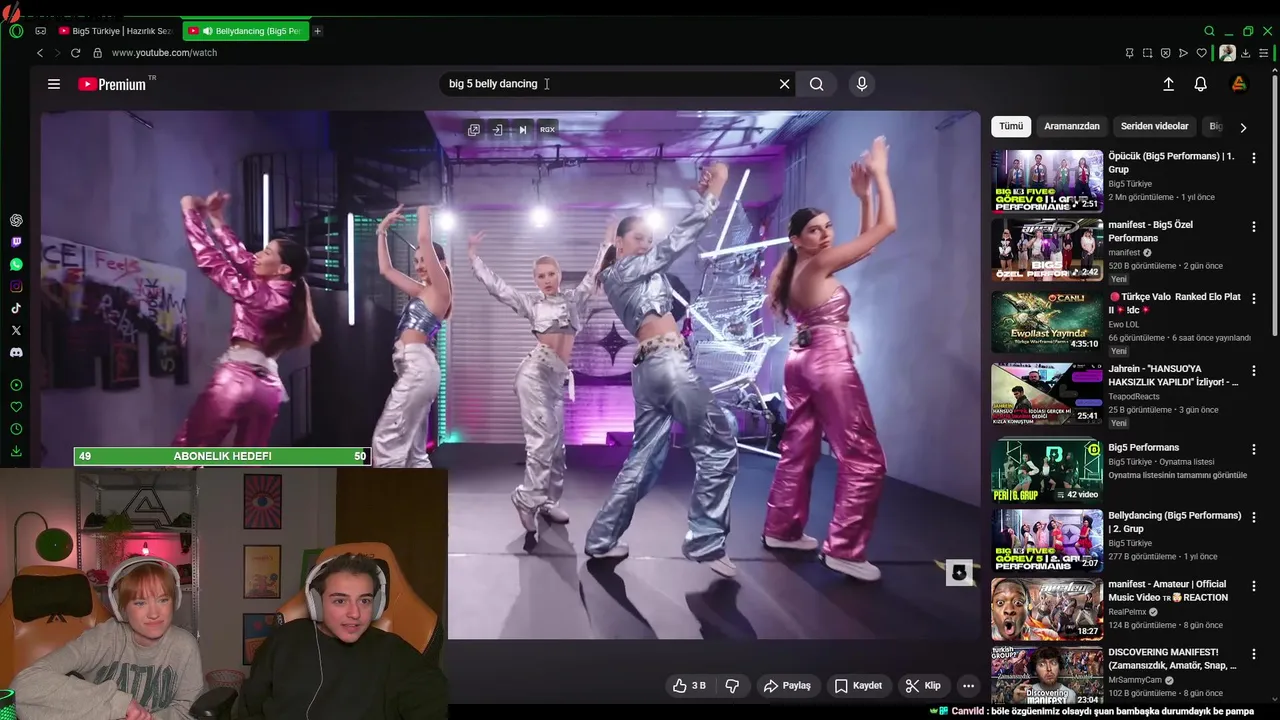The image size is (1280, 720).
Task: Open browser tab search magnifier
Action: (1209, 31)
